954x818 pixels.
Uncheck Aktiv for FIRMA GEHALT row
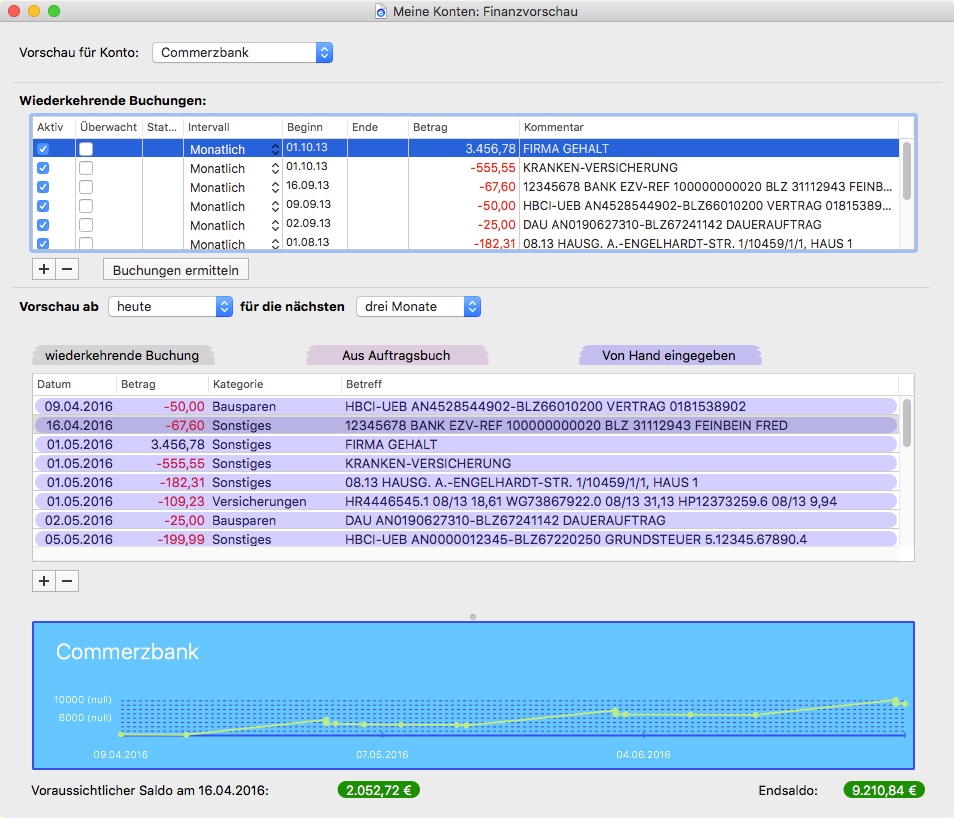tap(43, 149)
